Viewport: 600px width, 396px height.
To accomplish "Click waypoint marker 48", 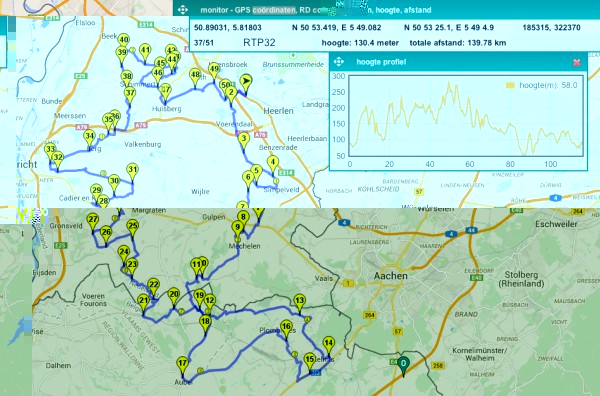I will [x=195, y=77].
